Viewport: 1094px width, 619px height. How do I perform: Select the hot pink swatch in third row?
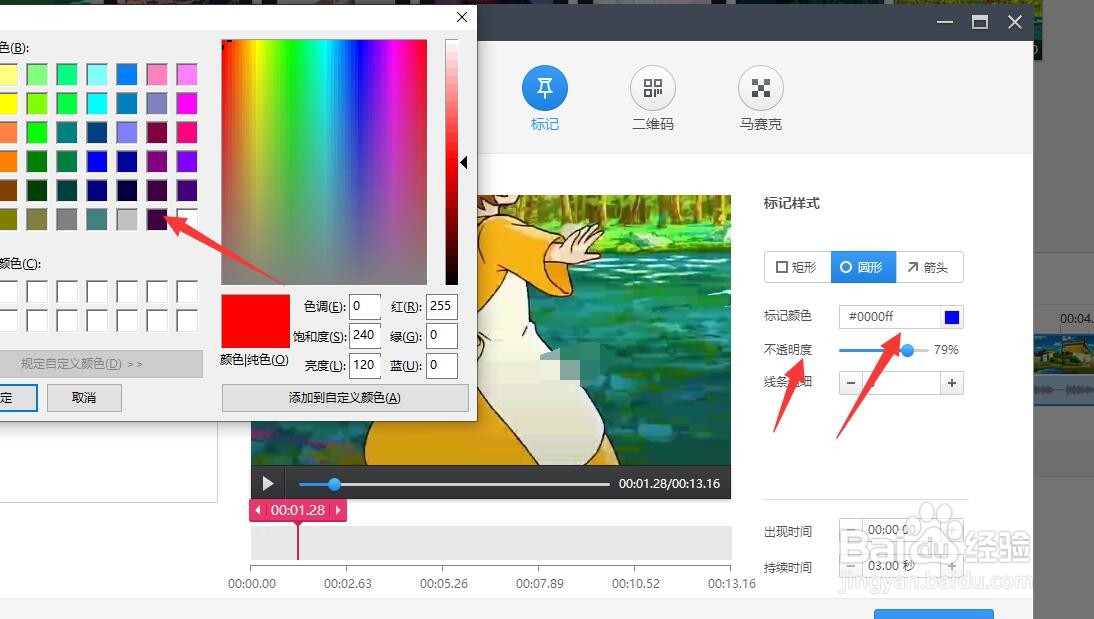187,132
